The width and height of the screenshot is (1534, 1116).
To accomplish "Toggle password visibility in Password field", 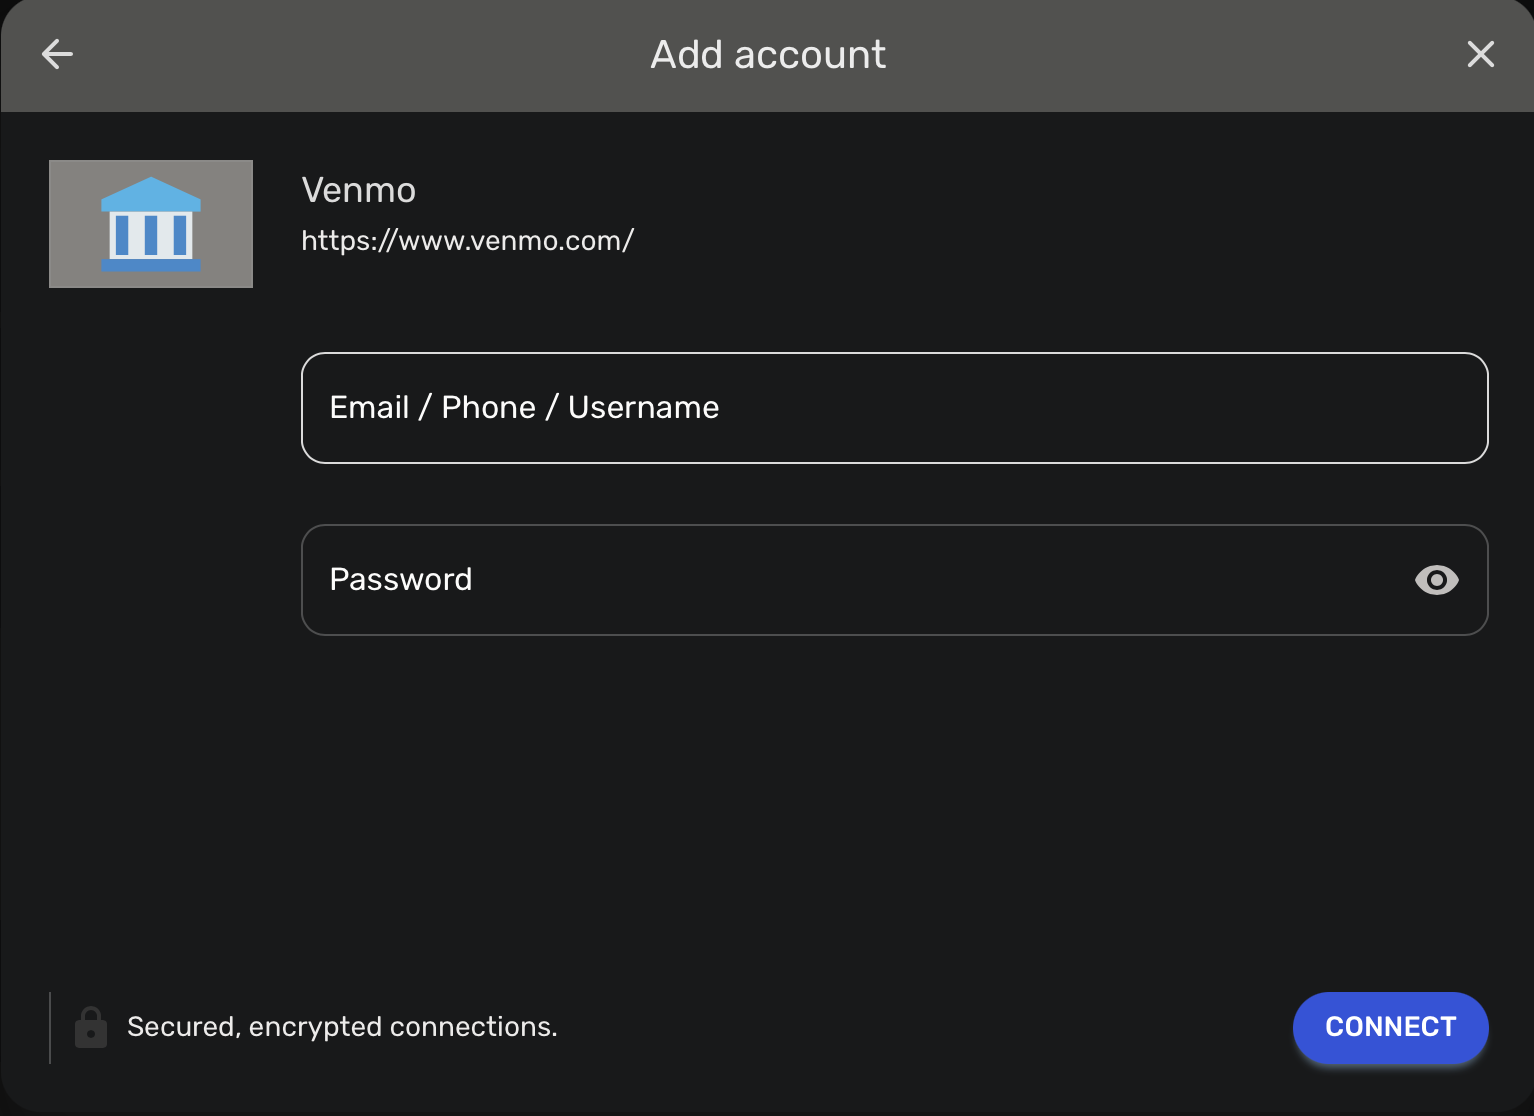I will point(1436,580).
